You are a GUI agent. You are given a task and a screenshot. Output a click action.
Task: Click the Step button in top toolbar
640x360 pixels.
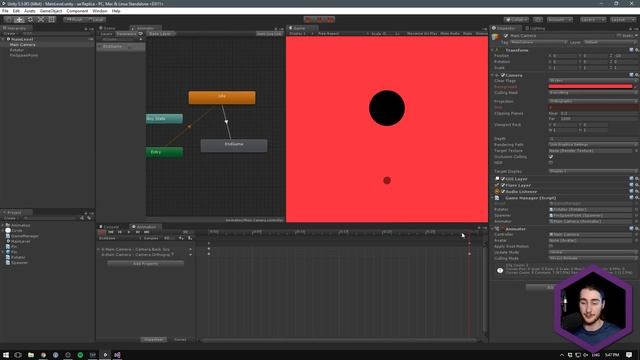click(330, 19)
